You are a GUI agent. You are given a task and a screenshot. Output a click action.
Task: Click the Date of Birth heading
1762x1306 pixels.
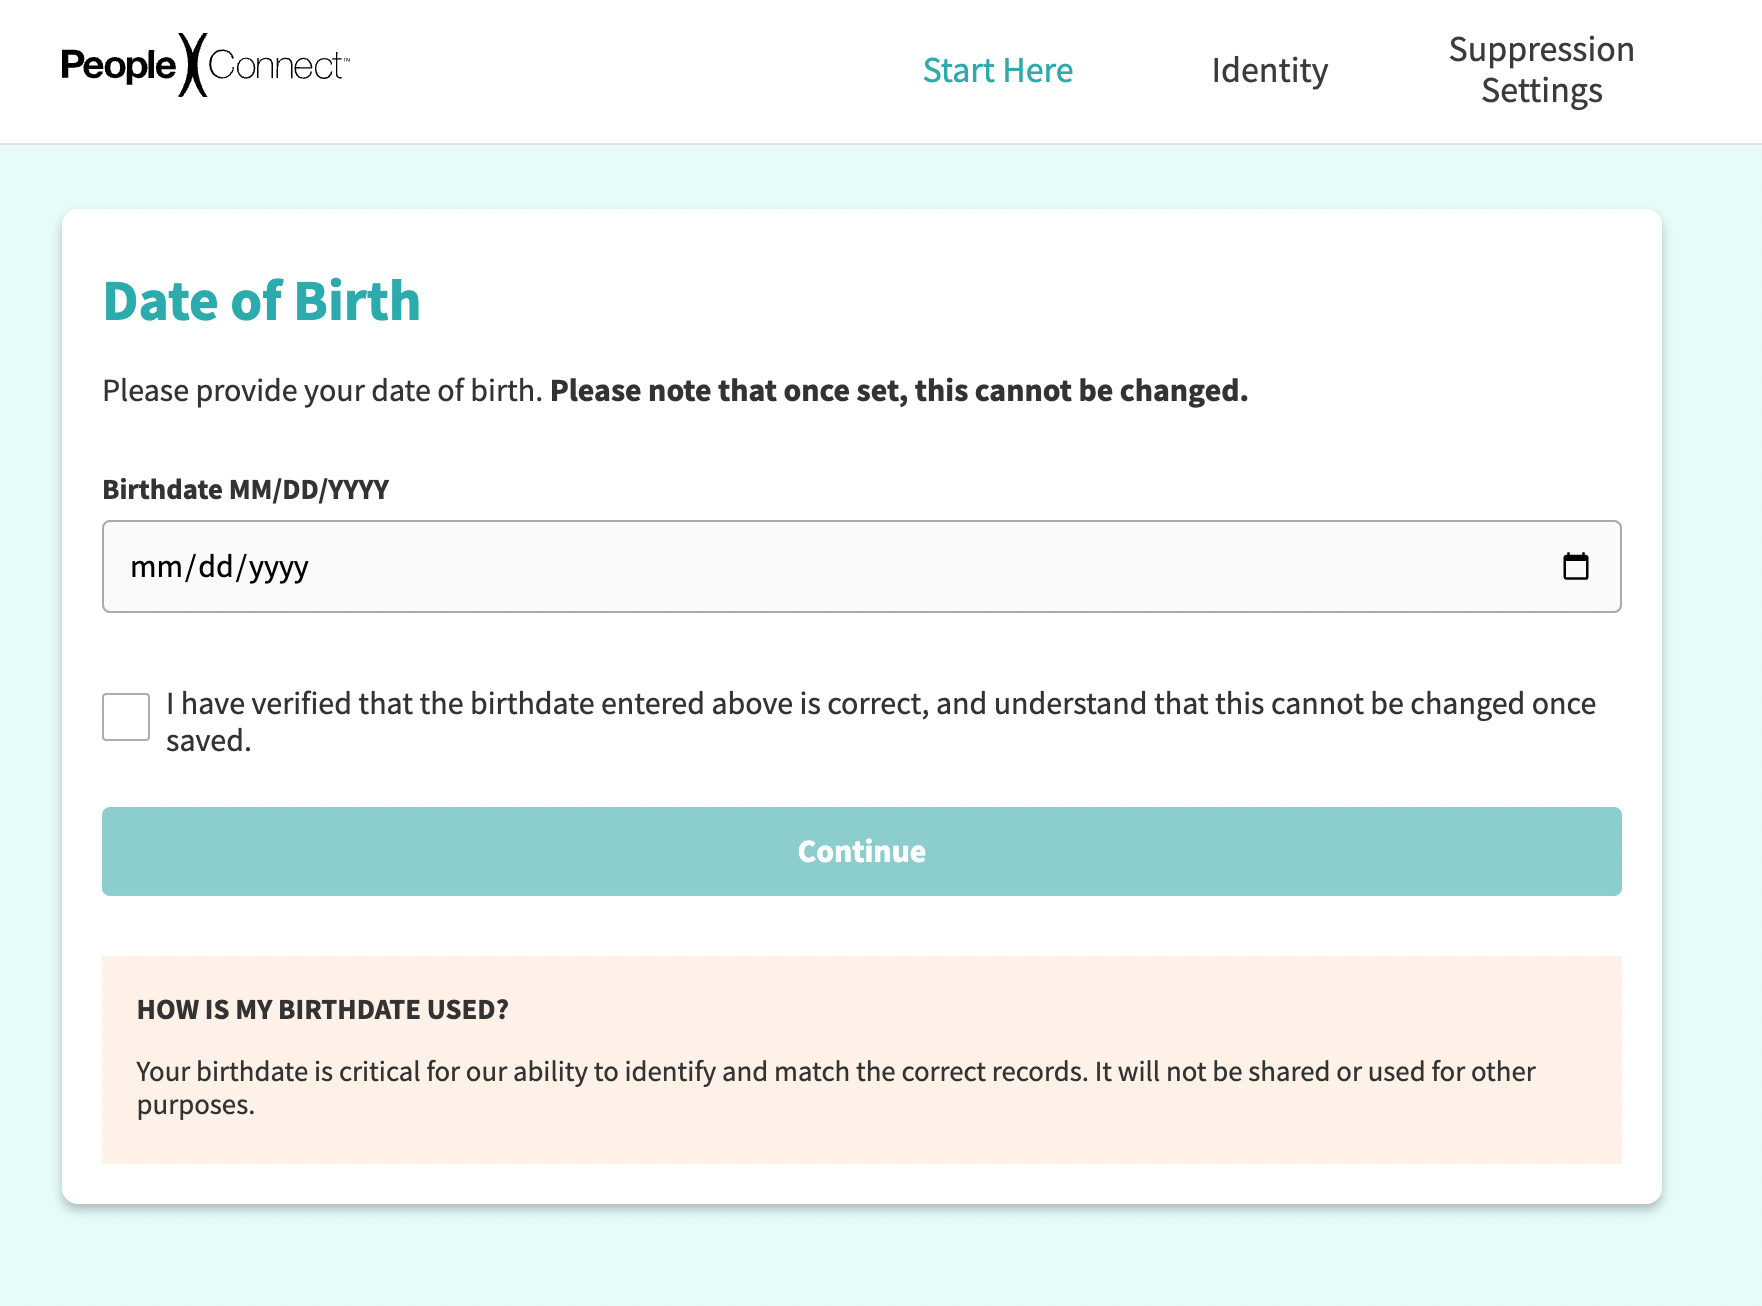click(262, 301)
